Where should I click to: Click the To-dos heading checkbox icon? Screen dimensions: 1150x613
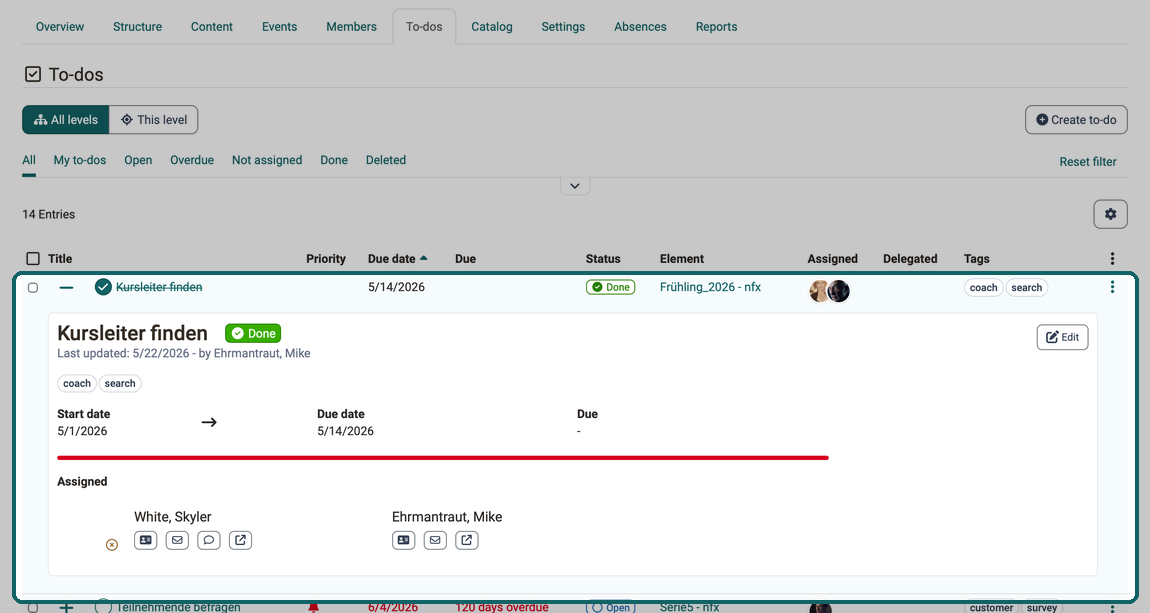(33, 74)
